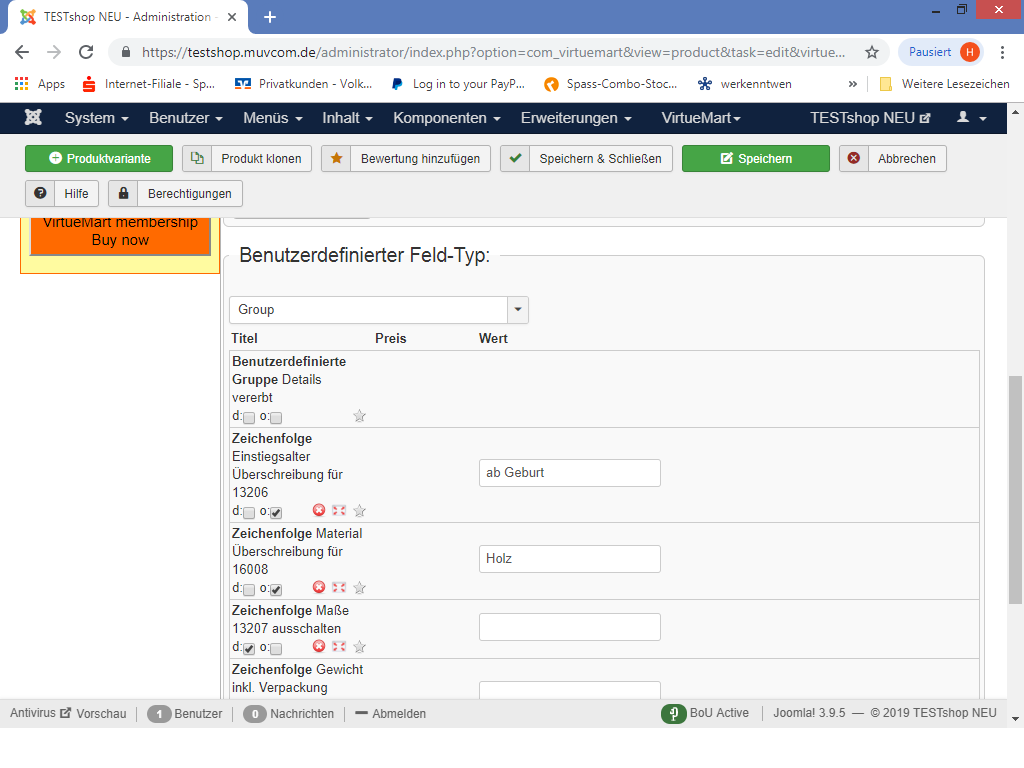The image size is (1024, 768).
Task: Click the green Speichern button
Action: [755, 159]
